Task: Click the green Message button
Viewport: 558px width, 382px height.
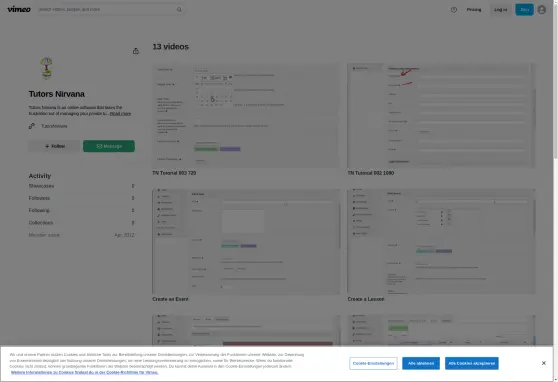Action: click(109, 146)
